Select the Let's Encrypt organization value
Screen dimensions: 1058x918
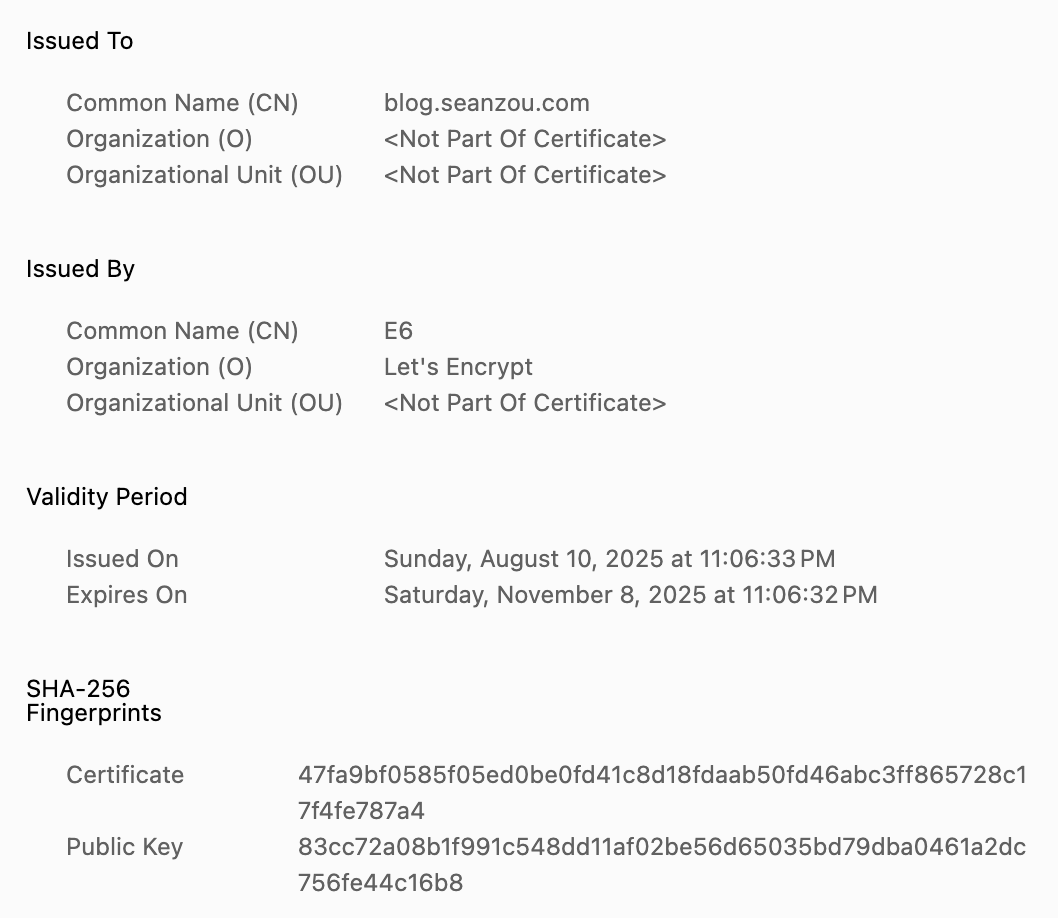click(458, 367)
